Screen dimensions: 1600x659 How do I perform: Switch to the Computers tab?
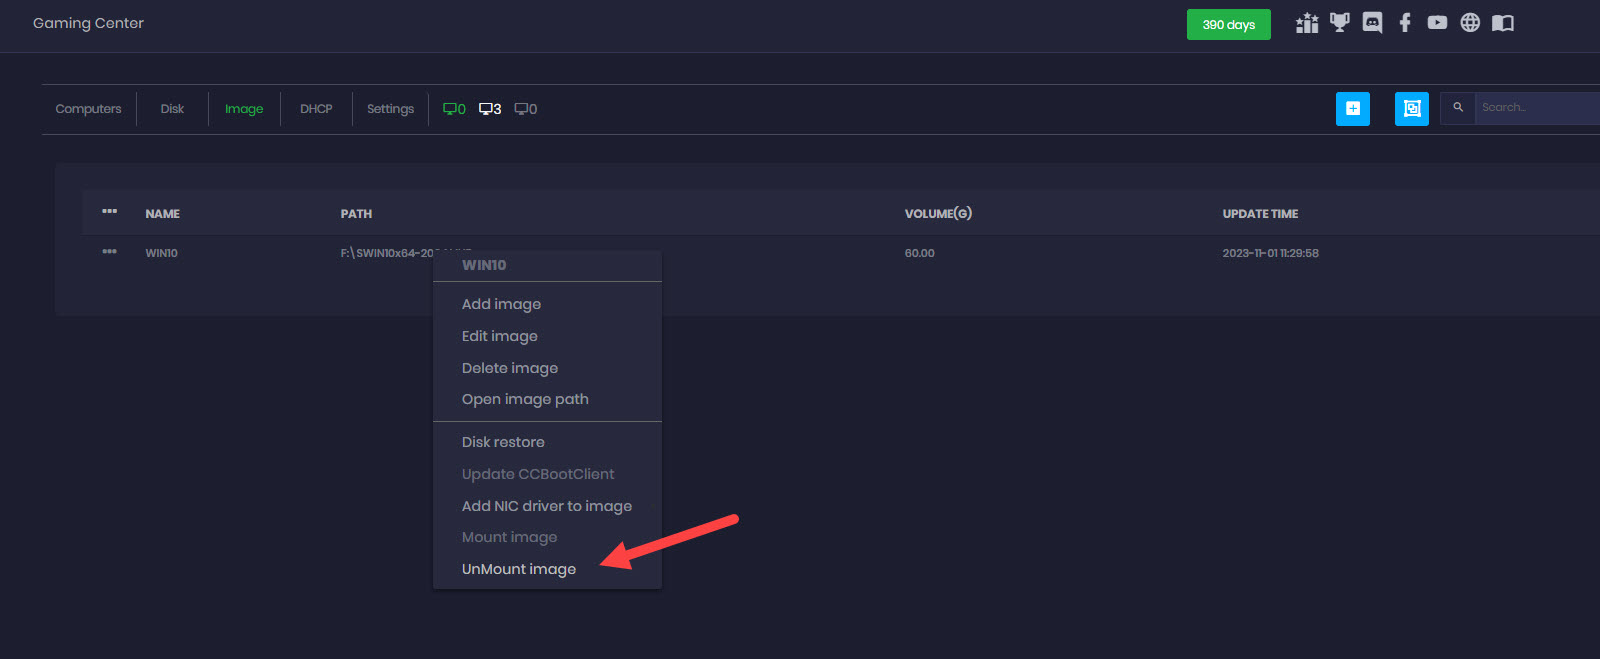(88, 109)
